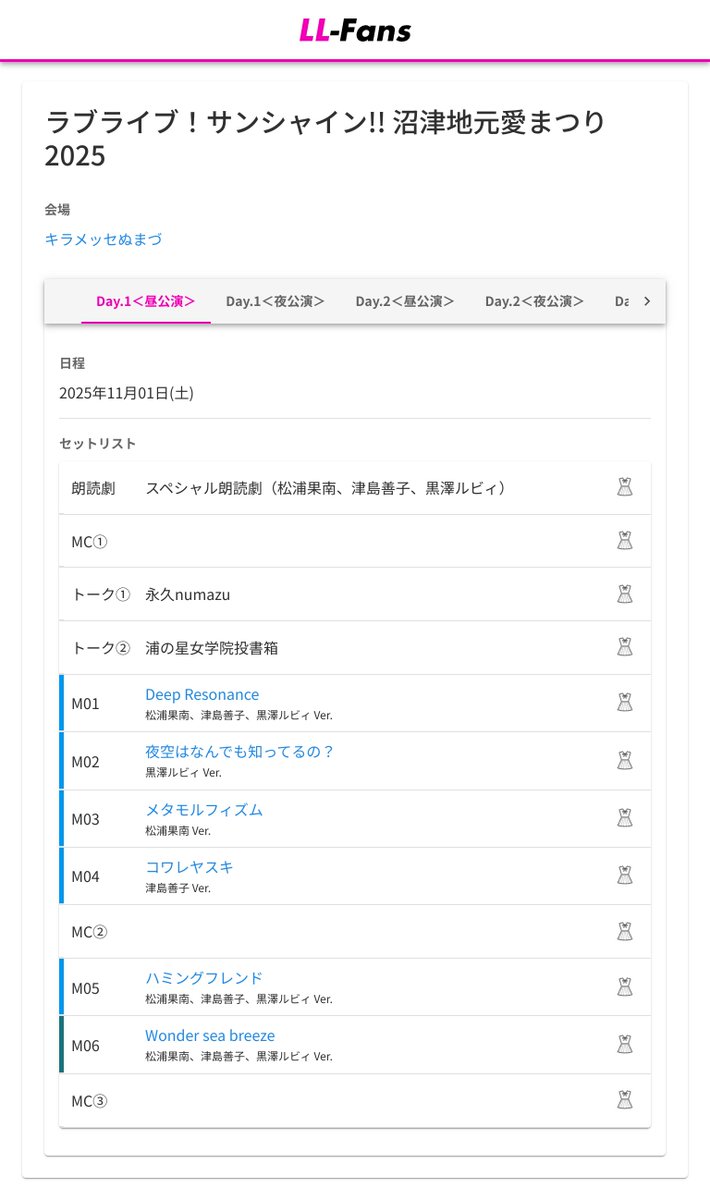Click the costume icon in the MC③ row
The image size is (710, 1200).
(x=625, y=1101)
